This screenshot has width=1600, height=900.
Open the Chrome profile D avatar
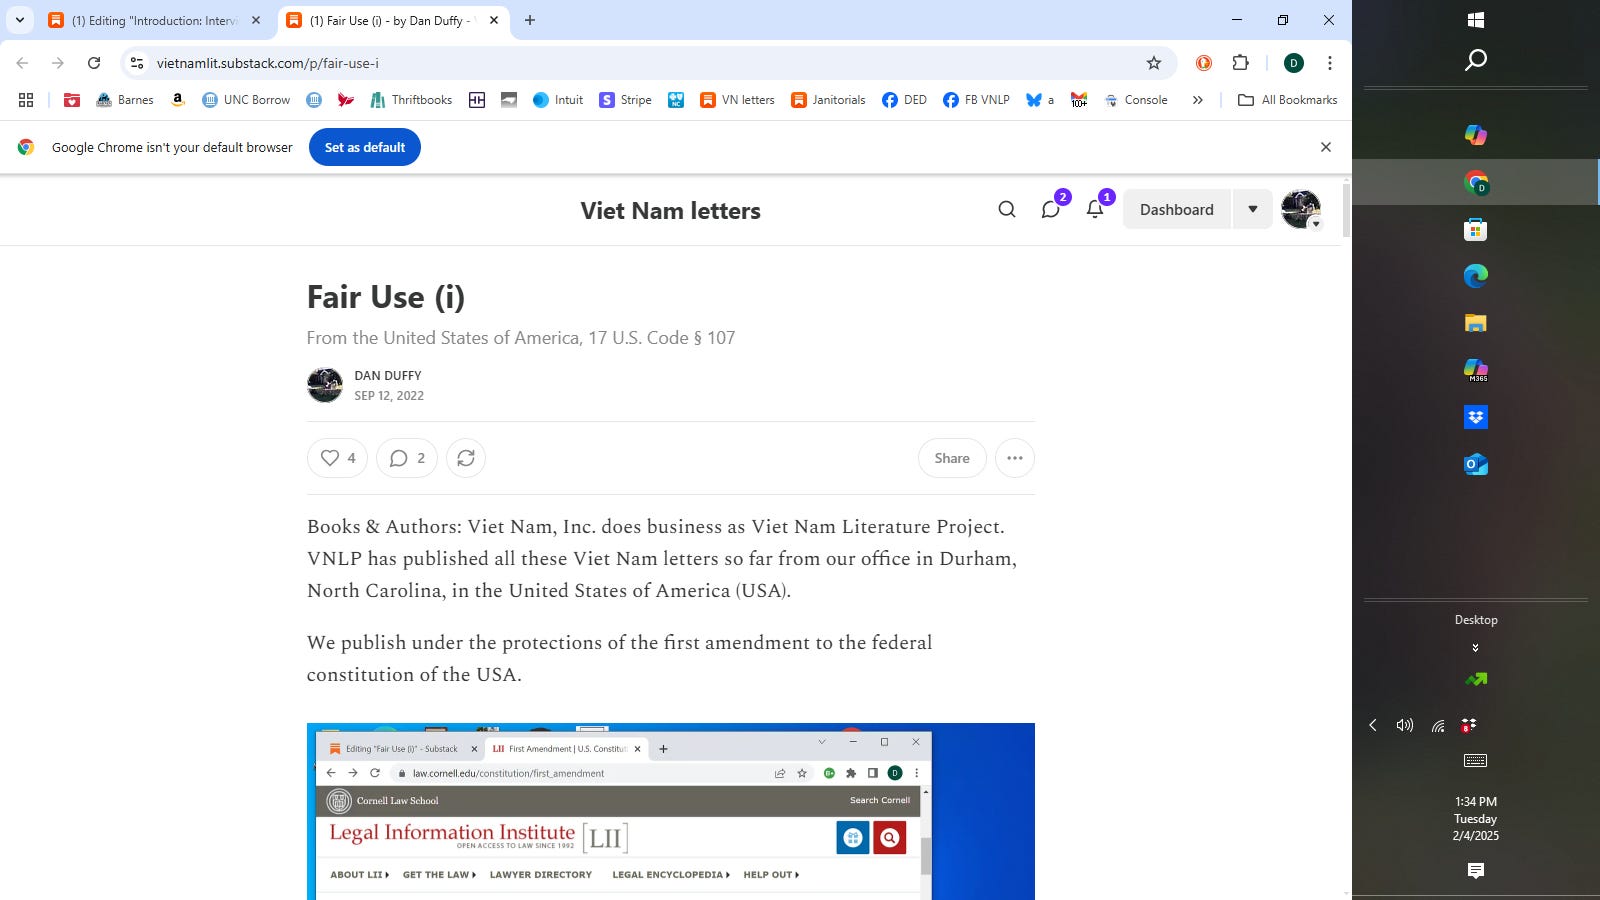pyautogui.click(x=1294, y=63)
